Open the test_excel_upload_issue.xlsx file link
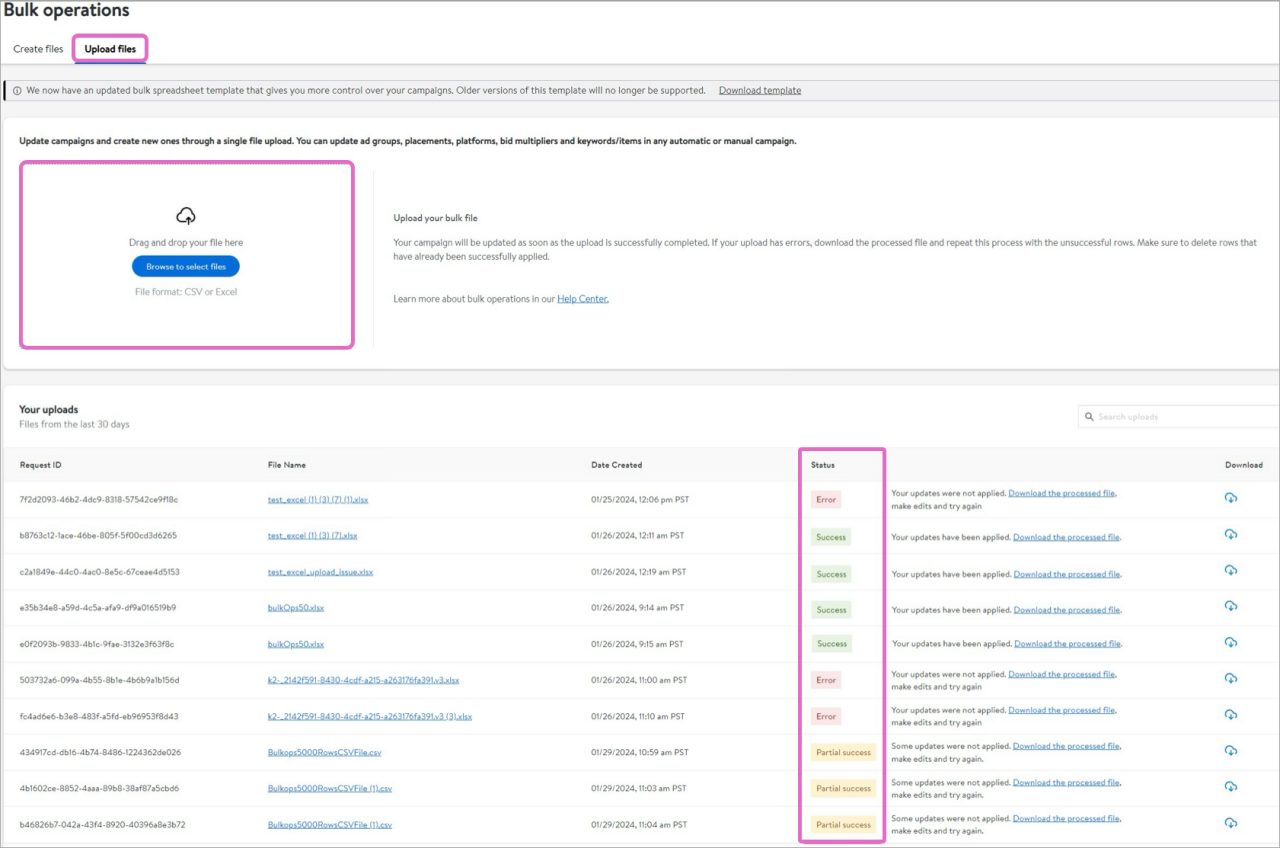 [x=320, y=572]
